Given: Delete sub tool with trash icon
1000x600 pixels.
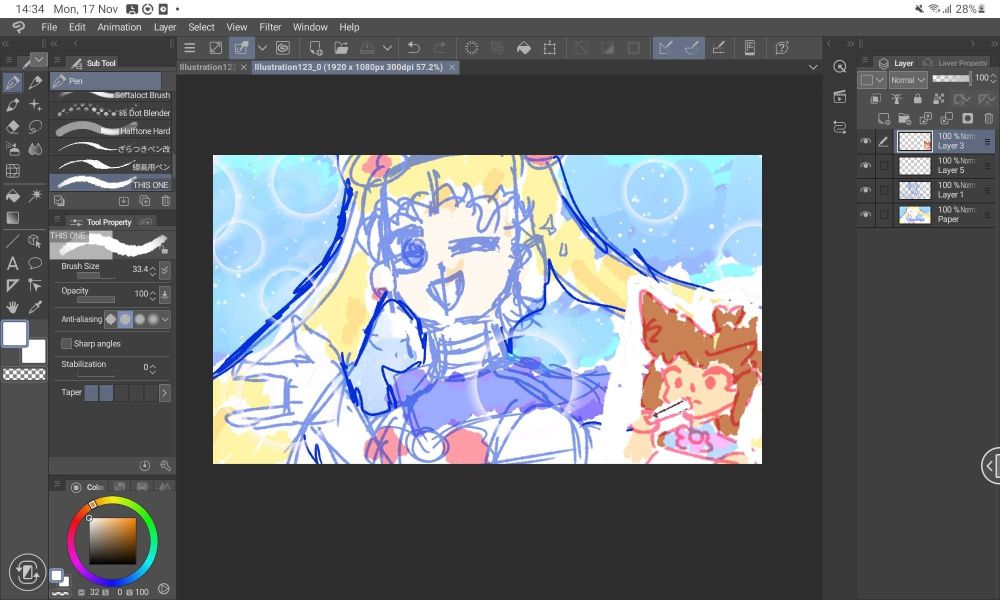Looking at the screenshot, I should (165, 201).
